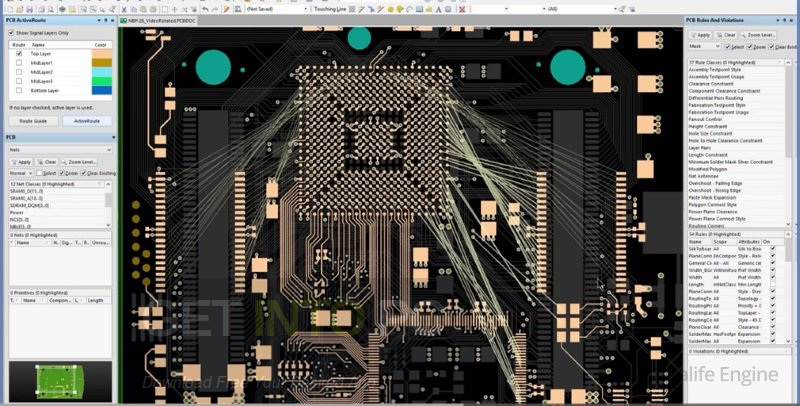Image resolution: width=800 pixels, height=406 pixels.
Task: Open the (All) filter dropdown in toolbar
Action: (x=582, y=9)
